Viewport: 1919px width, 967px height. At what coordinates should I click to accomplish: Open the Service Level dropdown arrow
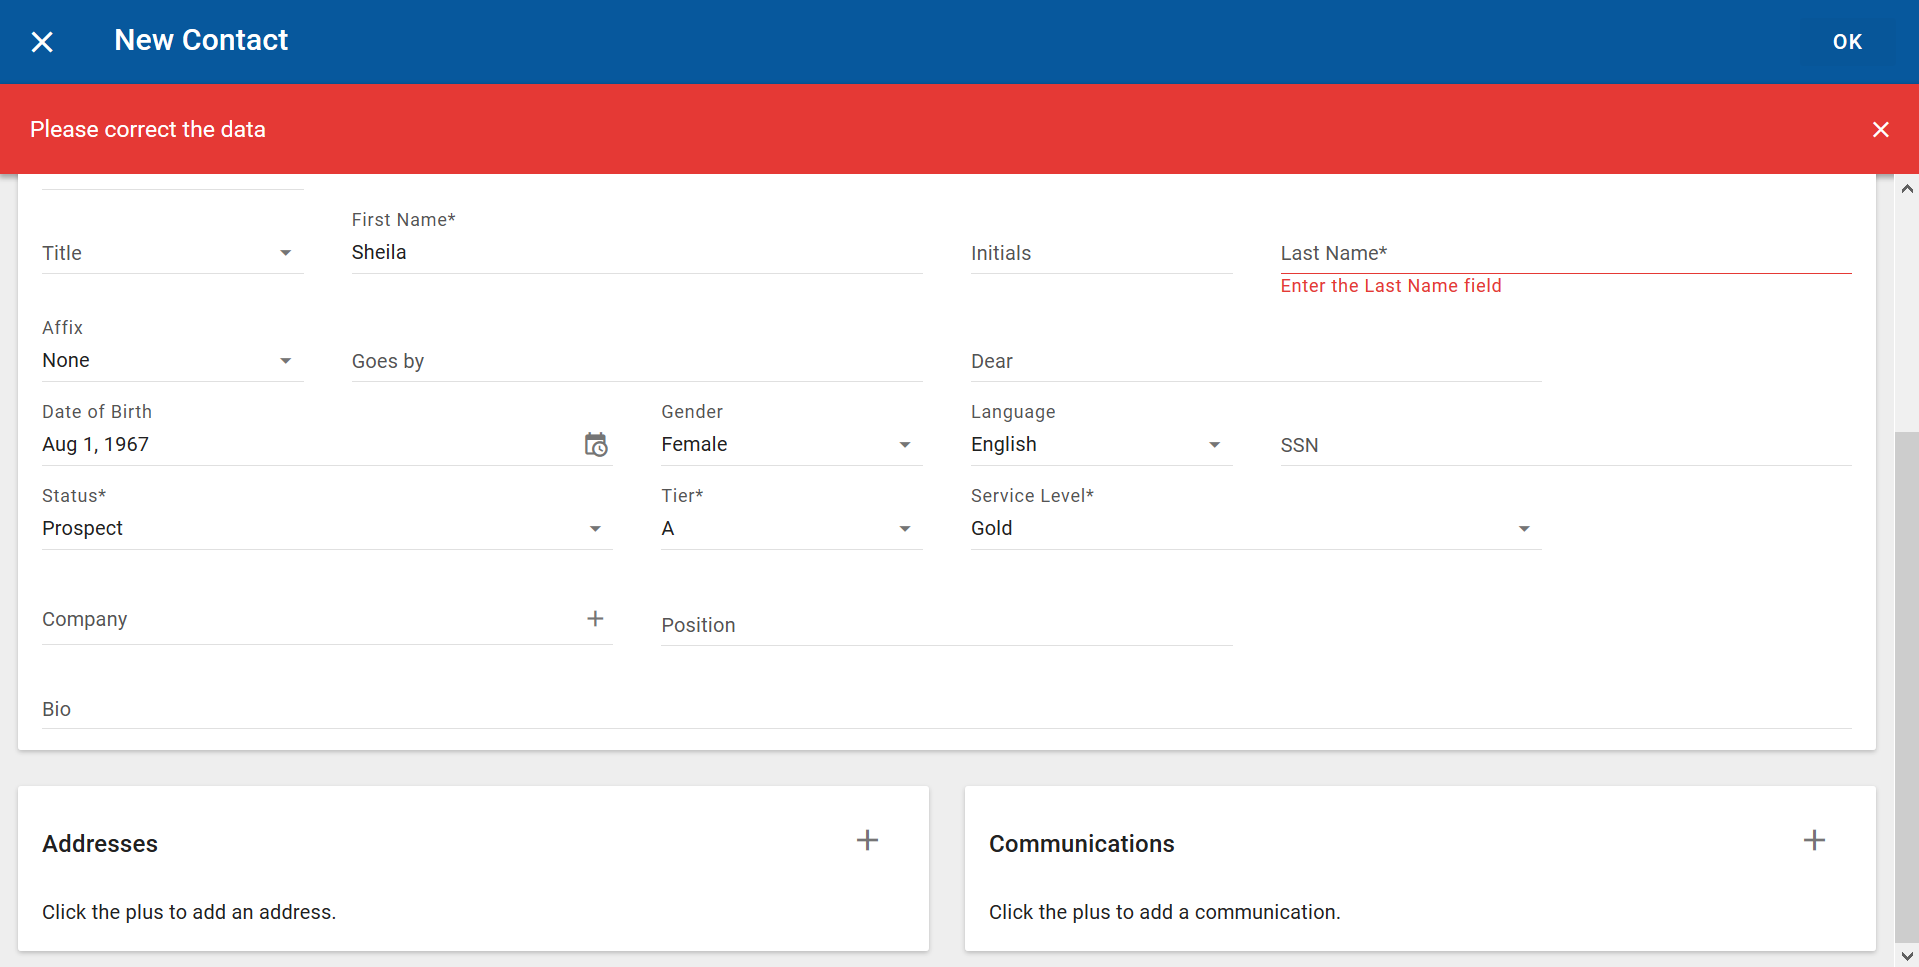[x=1524, y=529]
